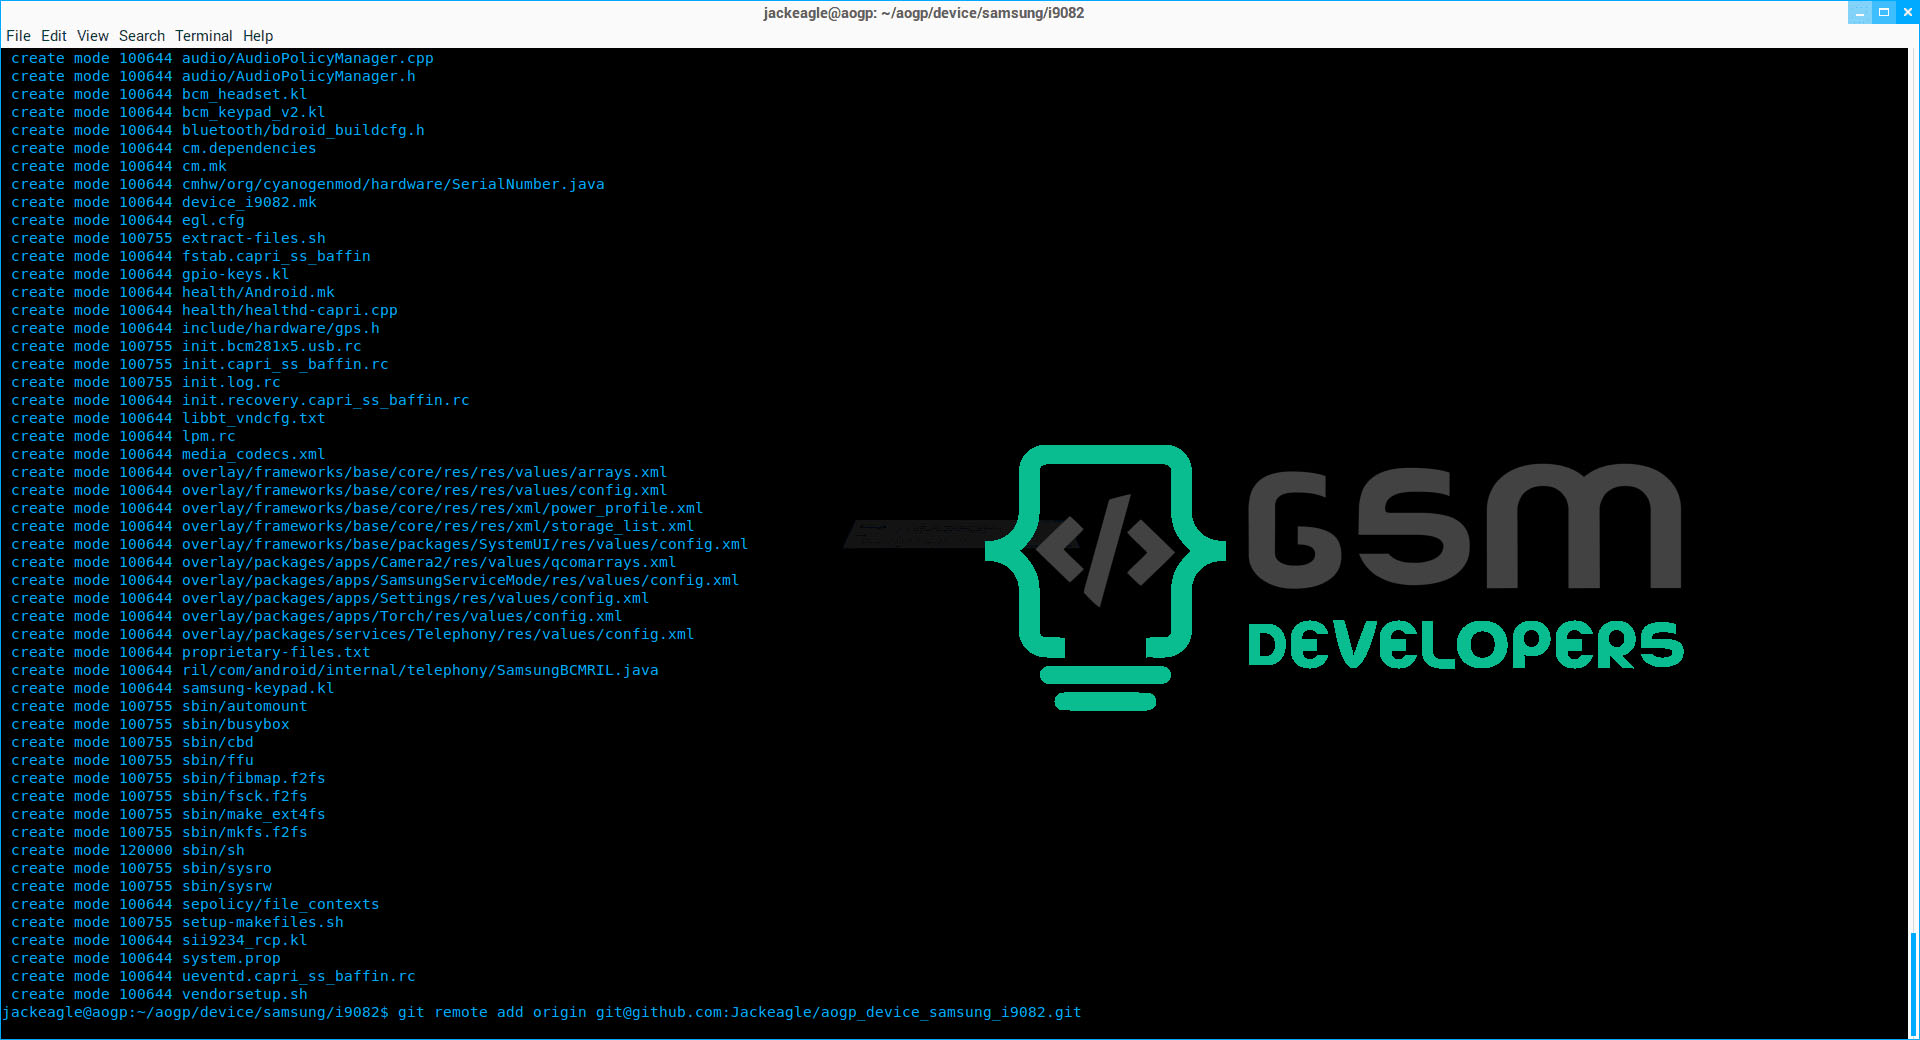The height and width of the screenshot is (1040, 1920).
Task: Click the line fstab.capri_ss_baffin
Action: pyautogui.click(x=191, y=257)
